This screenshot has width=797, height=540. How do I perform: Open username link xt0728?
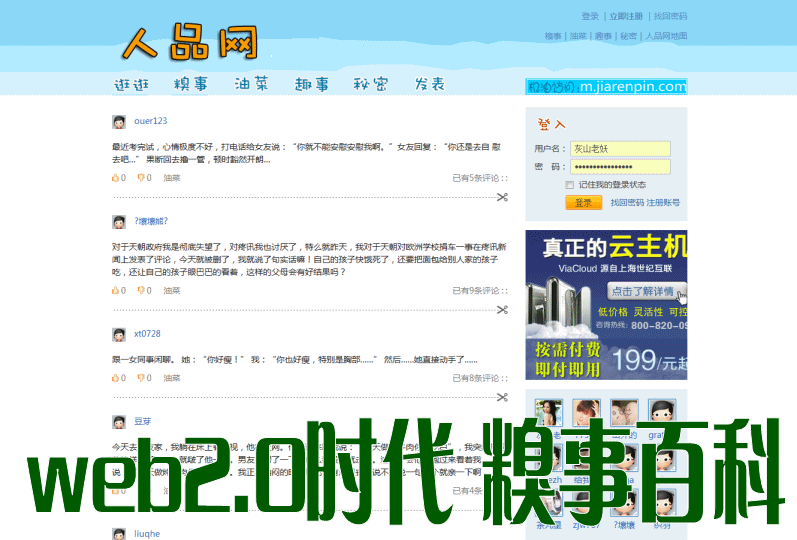(x=147, y=334)
